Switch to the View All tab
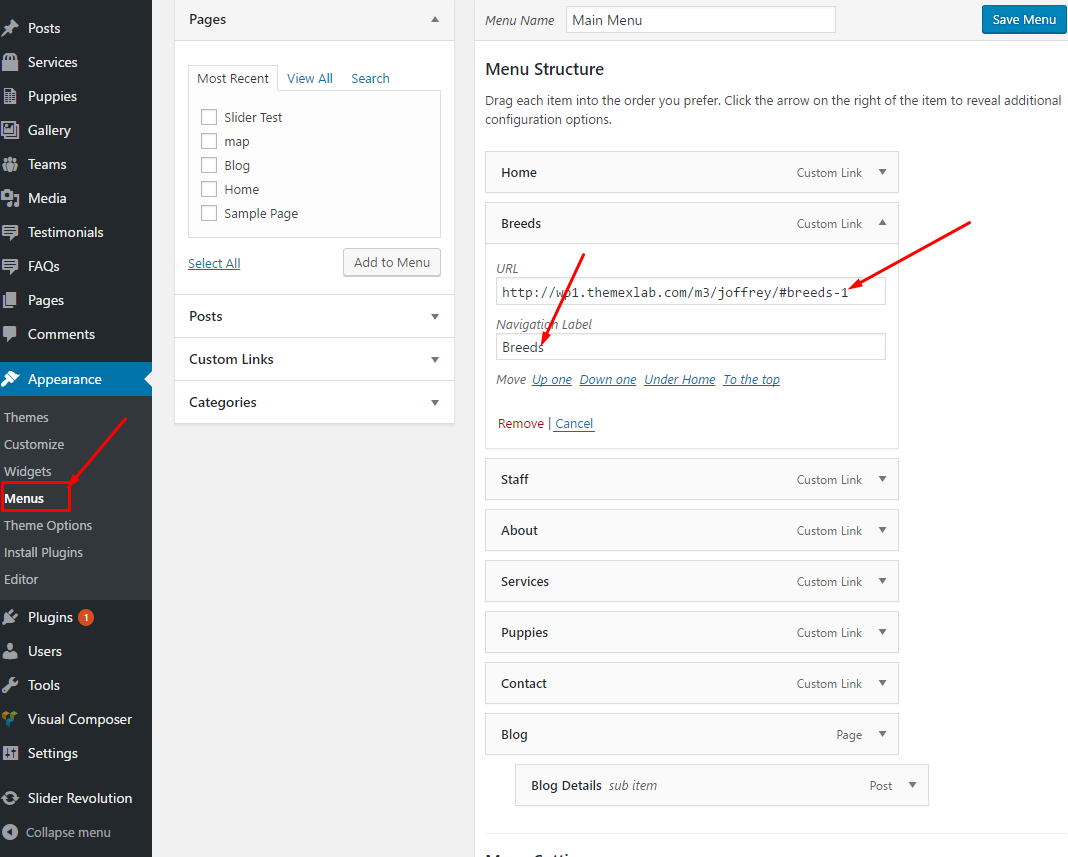Image resolution: width=1068 pixels, height=857 pixels. click(309, 79)
